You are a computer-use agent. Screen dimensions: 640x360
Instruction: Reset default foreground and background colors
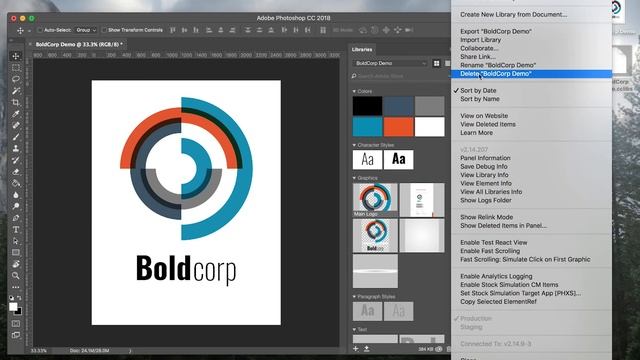12,298
